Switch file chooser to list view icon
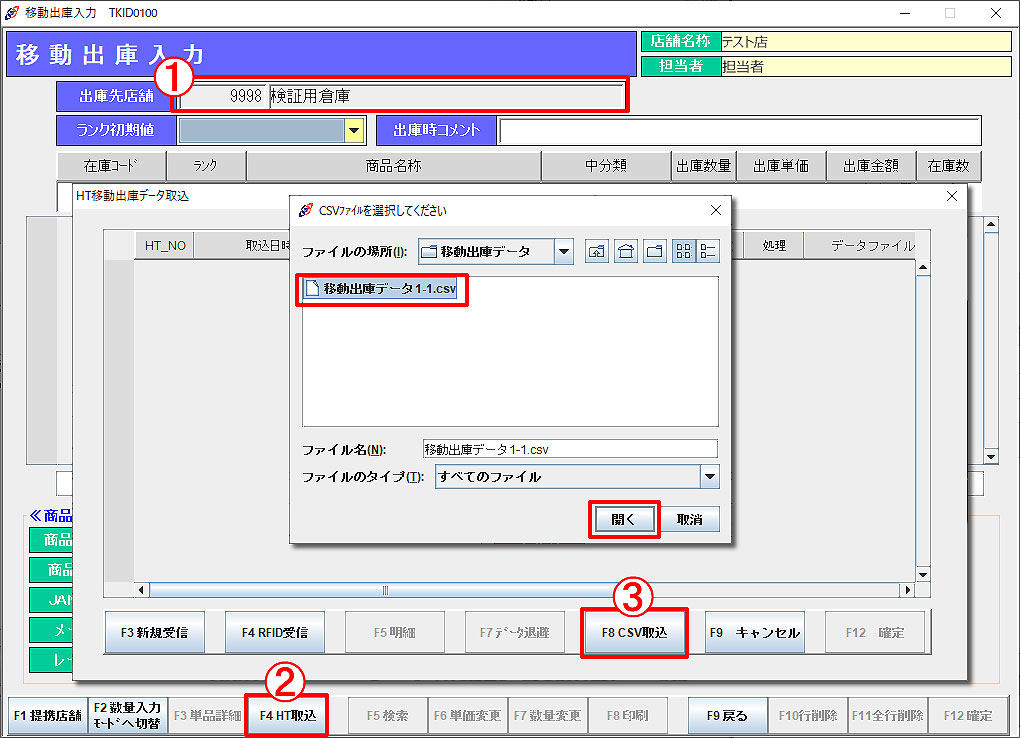1020x738 pixels. tap(683, 251)
